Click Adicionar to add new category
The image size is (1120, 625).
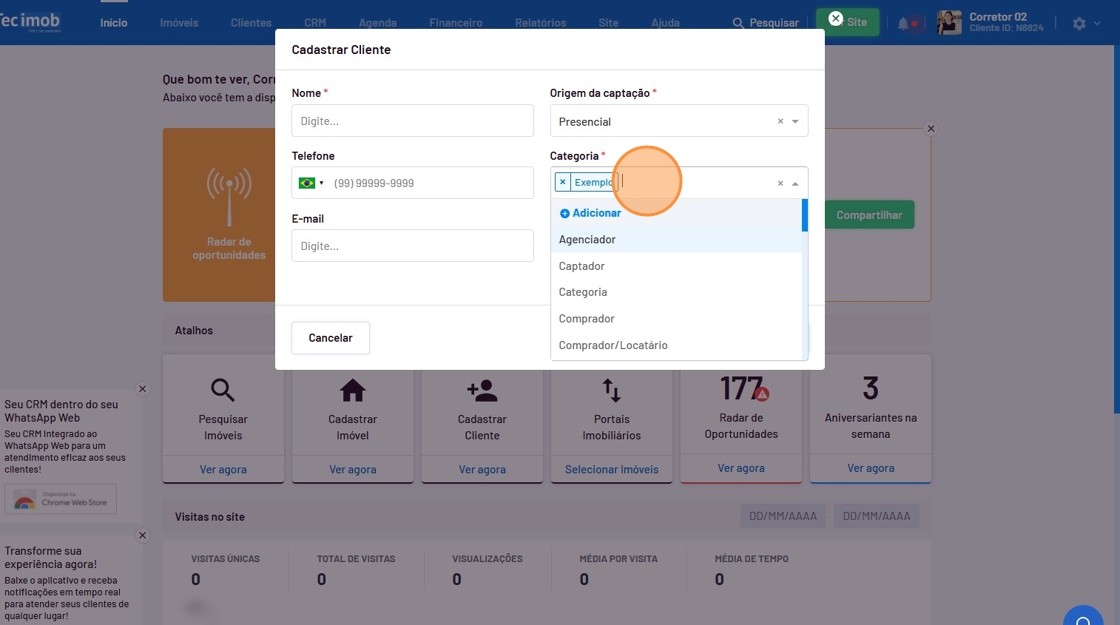tap(590, 213)
